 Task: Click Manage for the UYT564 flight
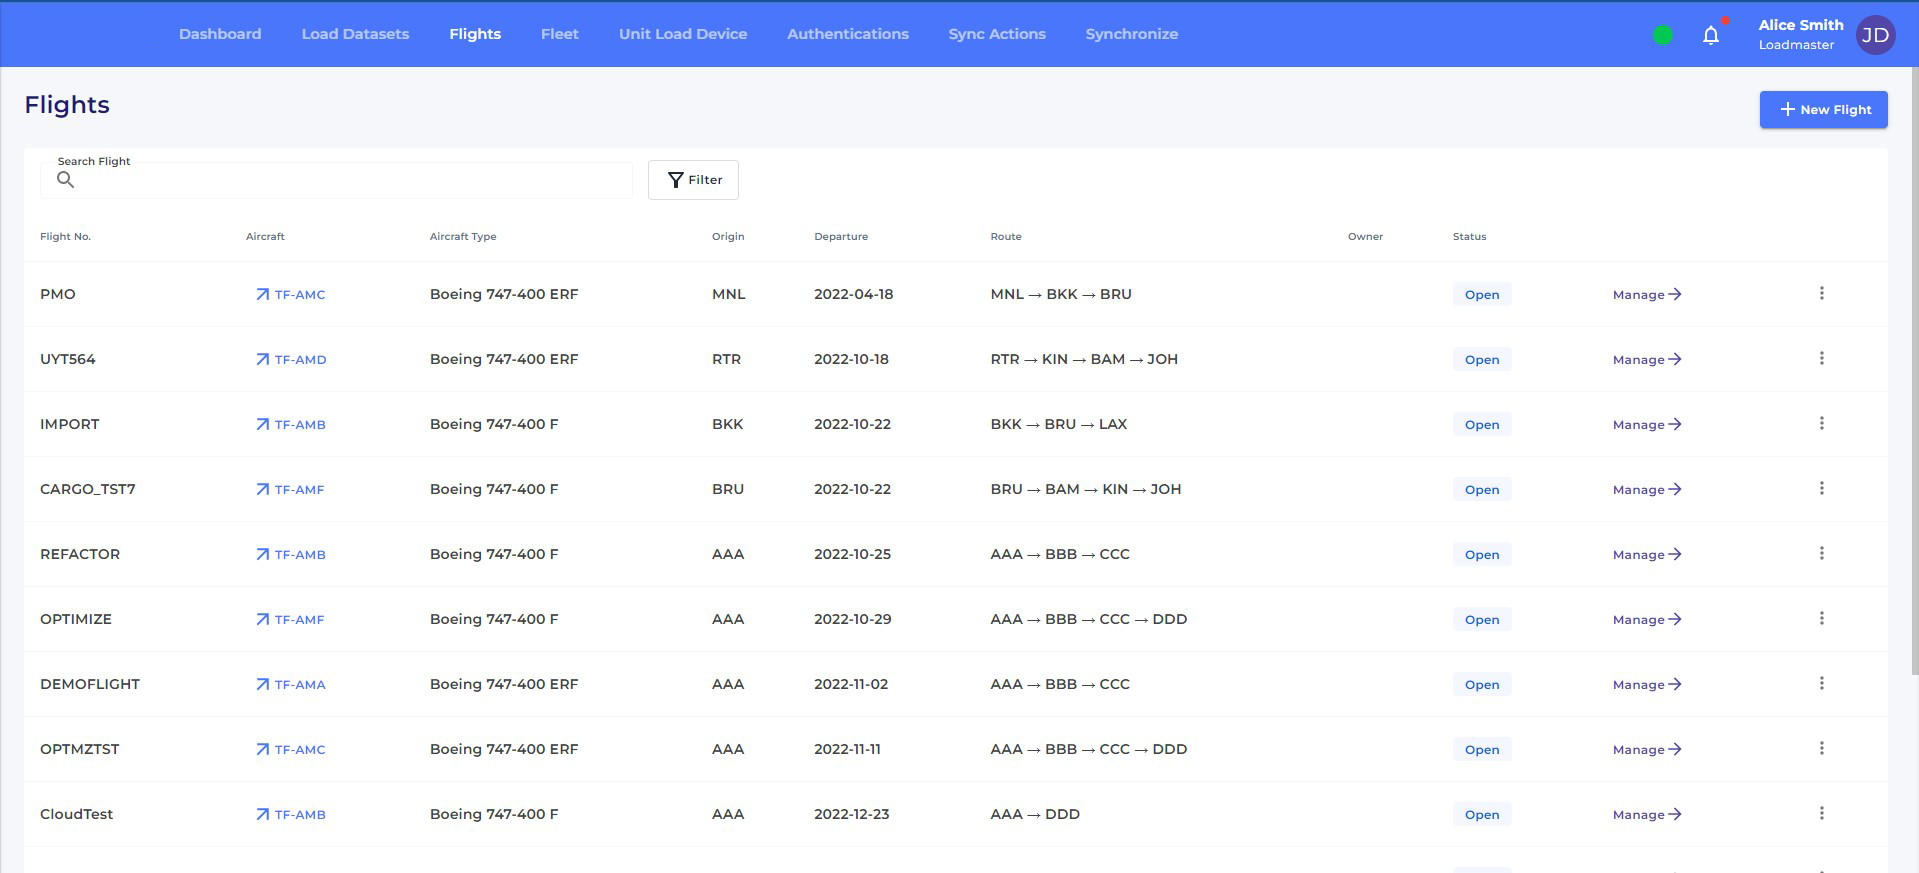(x=1647, y=360)
